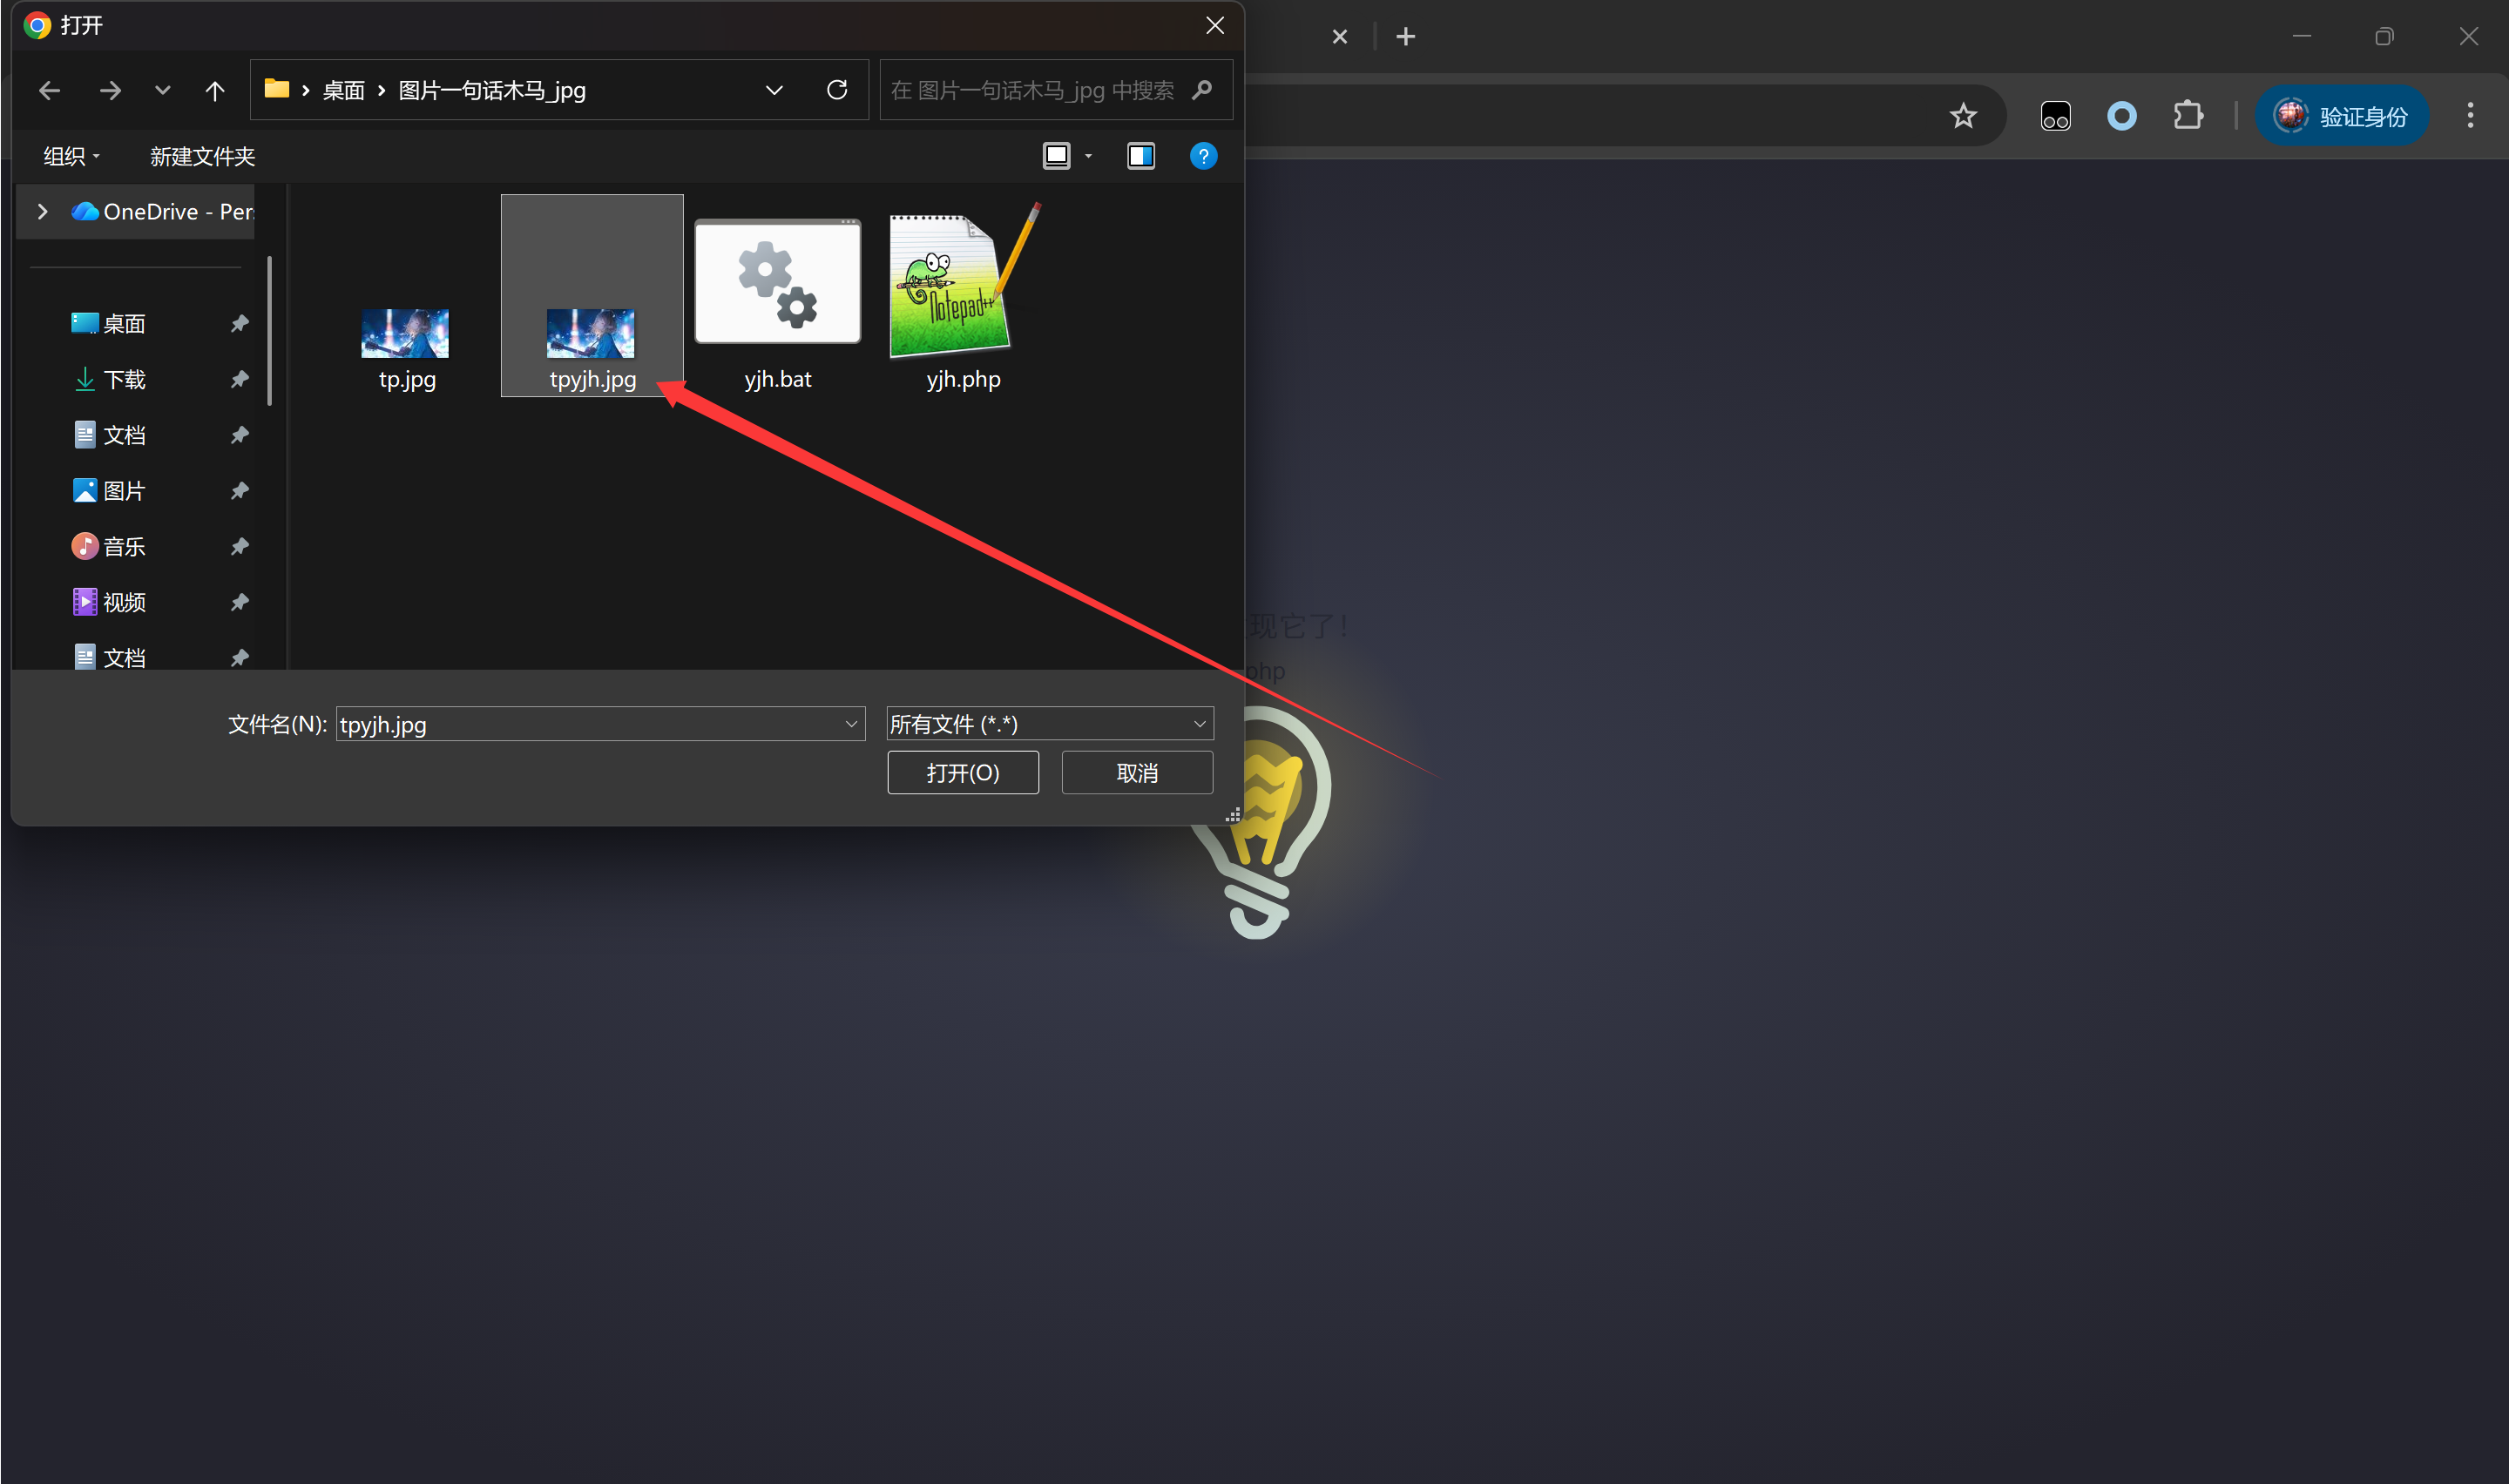Open Chrome extensions puzzle icon
Screen dimensions: 2509x1484
tap(2188, 116)
